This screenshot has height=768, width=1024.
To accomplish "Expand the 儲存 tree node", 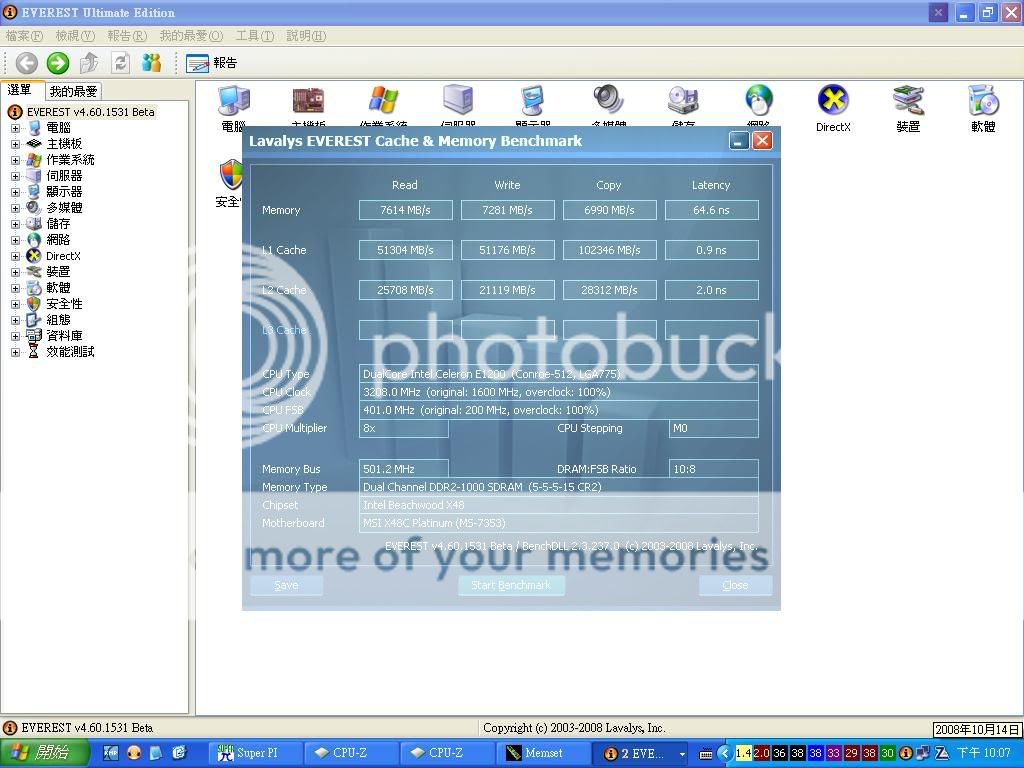I will coord(15,224).
